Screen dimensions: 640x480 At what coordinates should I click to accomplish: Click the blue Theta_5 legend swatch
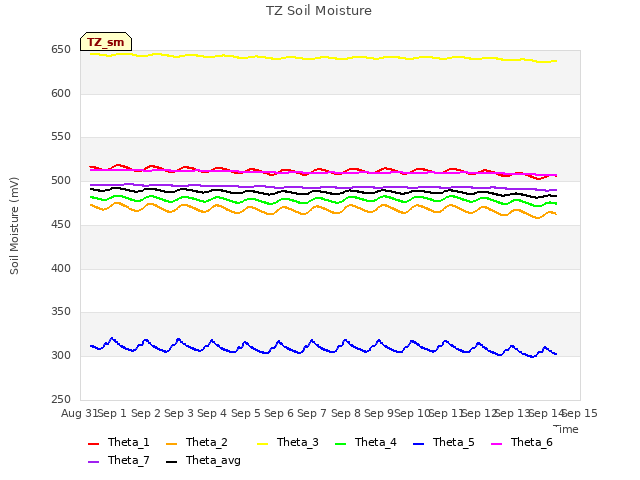[x=418, y=444]
